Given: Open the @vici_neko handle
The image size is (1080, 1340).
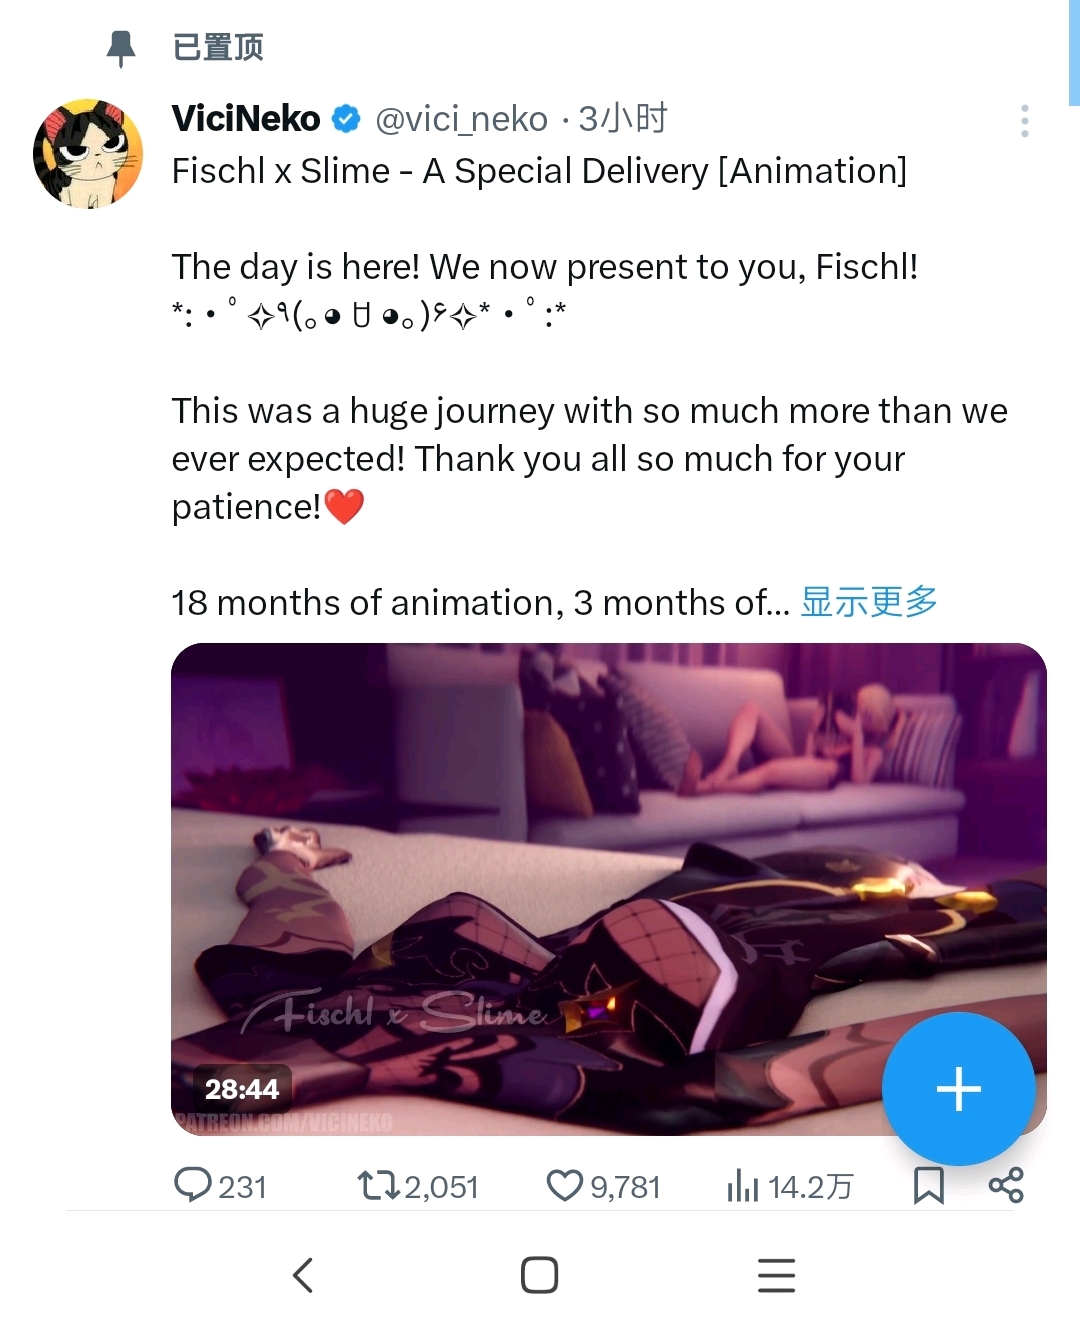Looking at the screenshot, I should tap(461, 119).
